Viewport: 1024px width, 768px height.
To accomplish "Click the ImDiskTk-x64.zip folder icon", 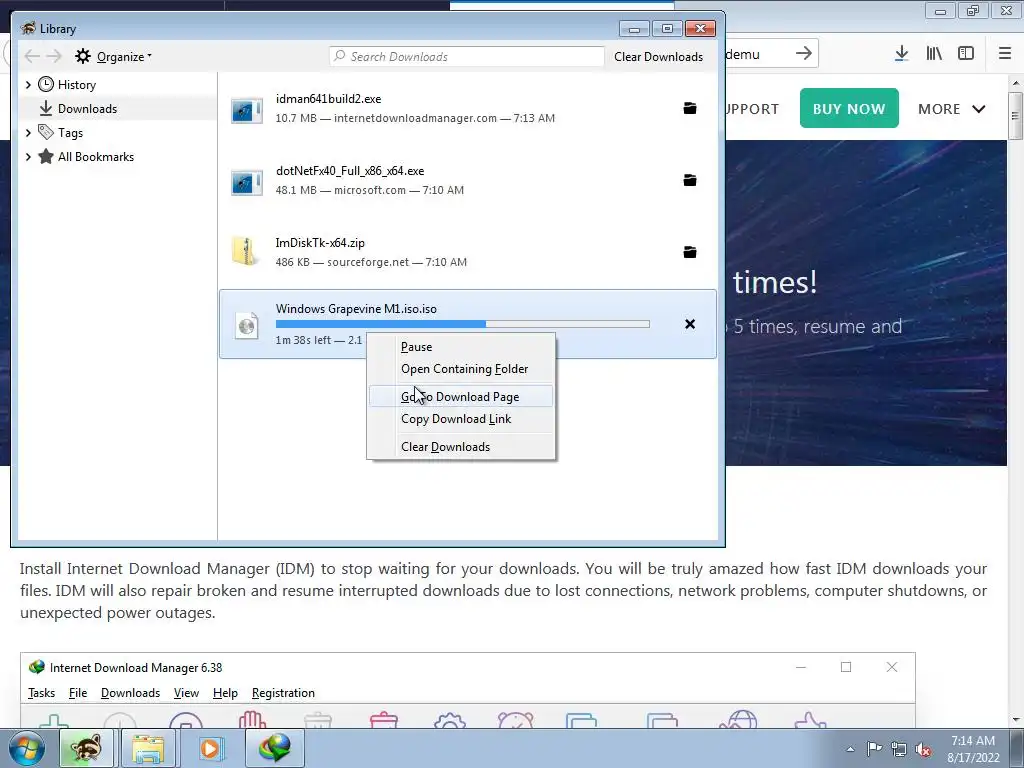I will click(x=246, y=252).
